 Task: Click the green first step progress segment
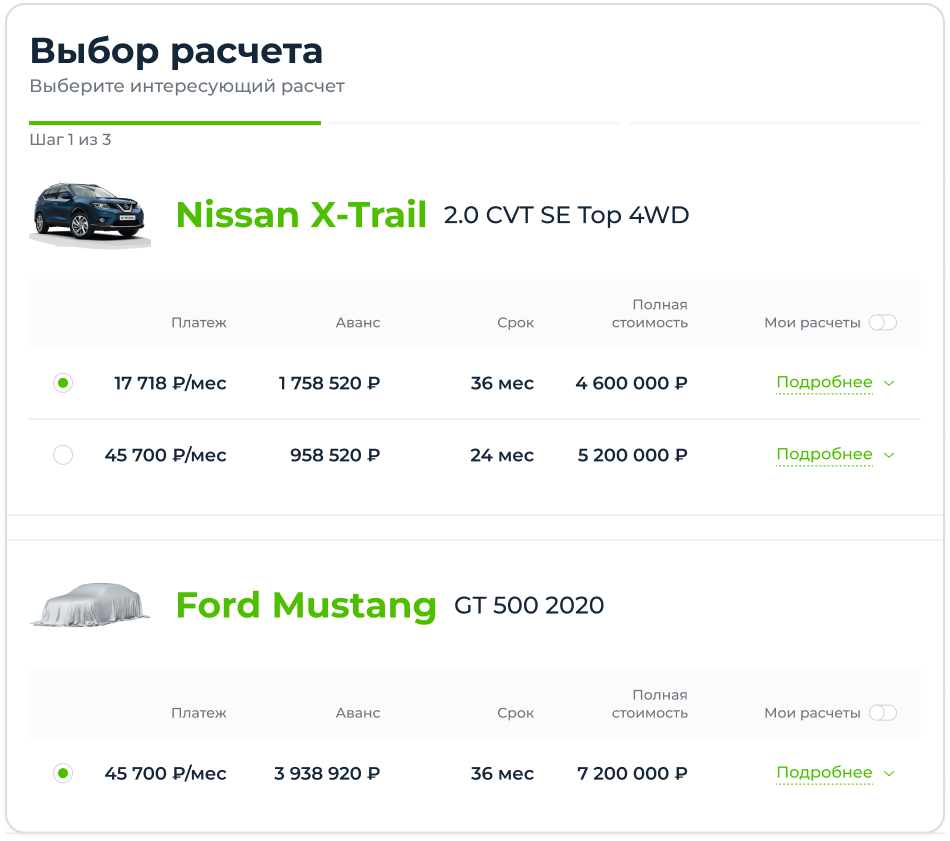pyautogui.click(x=175, y=123)
